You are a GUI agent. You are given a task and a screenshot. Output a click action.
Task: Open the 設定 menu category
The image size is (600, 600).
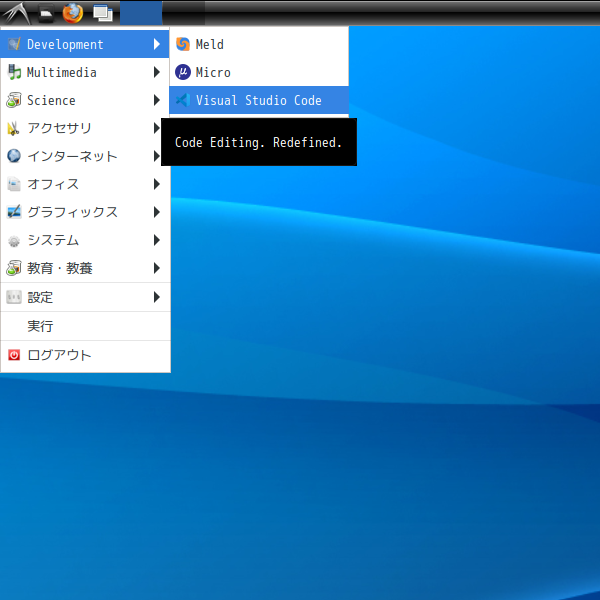point(85,297)
